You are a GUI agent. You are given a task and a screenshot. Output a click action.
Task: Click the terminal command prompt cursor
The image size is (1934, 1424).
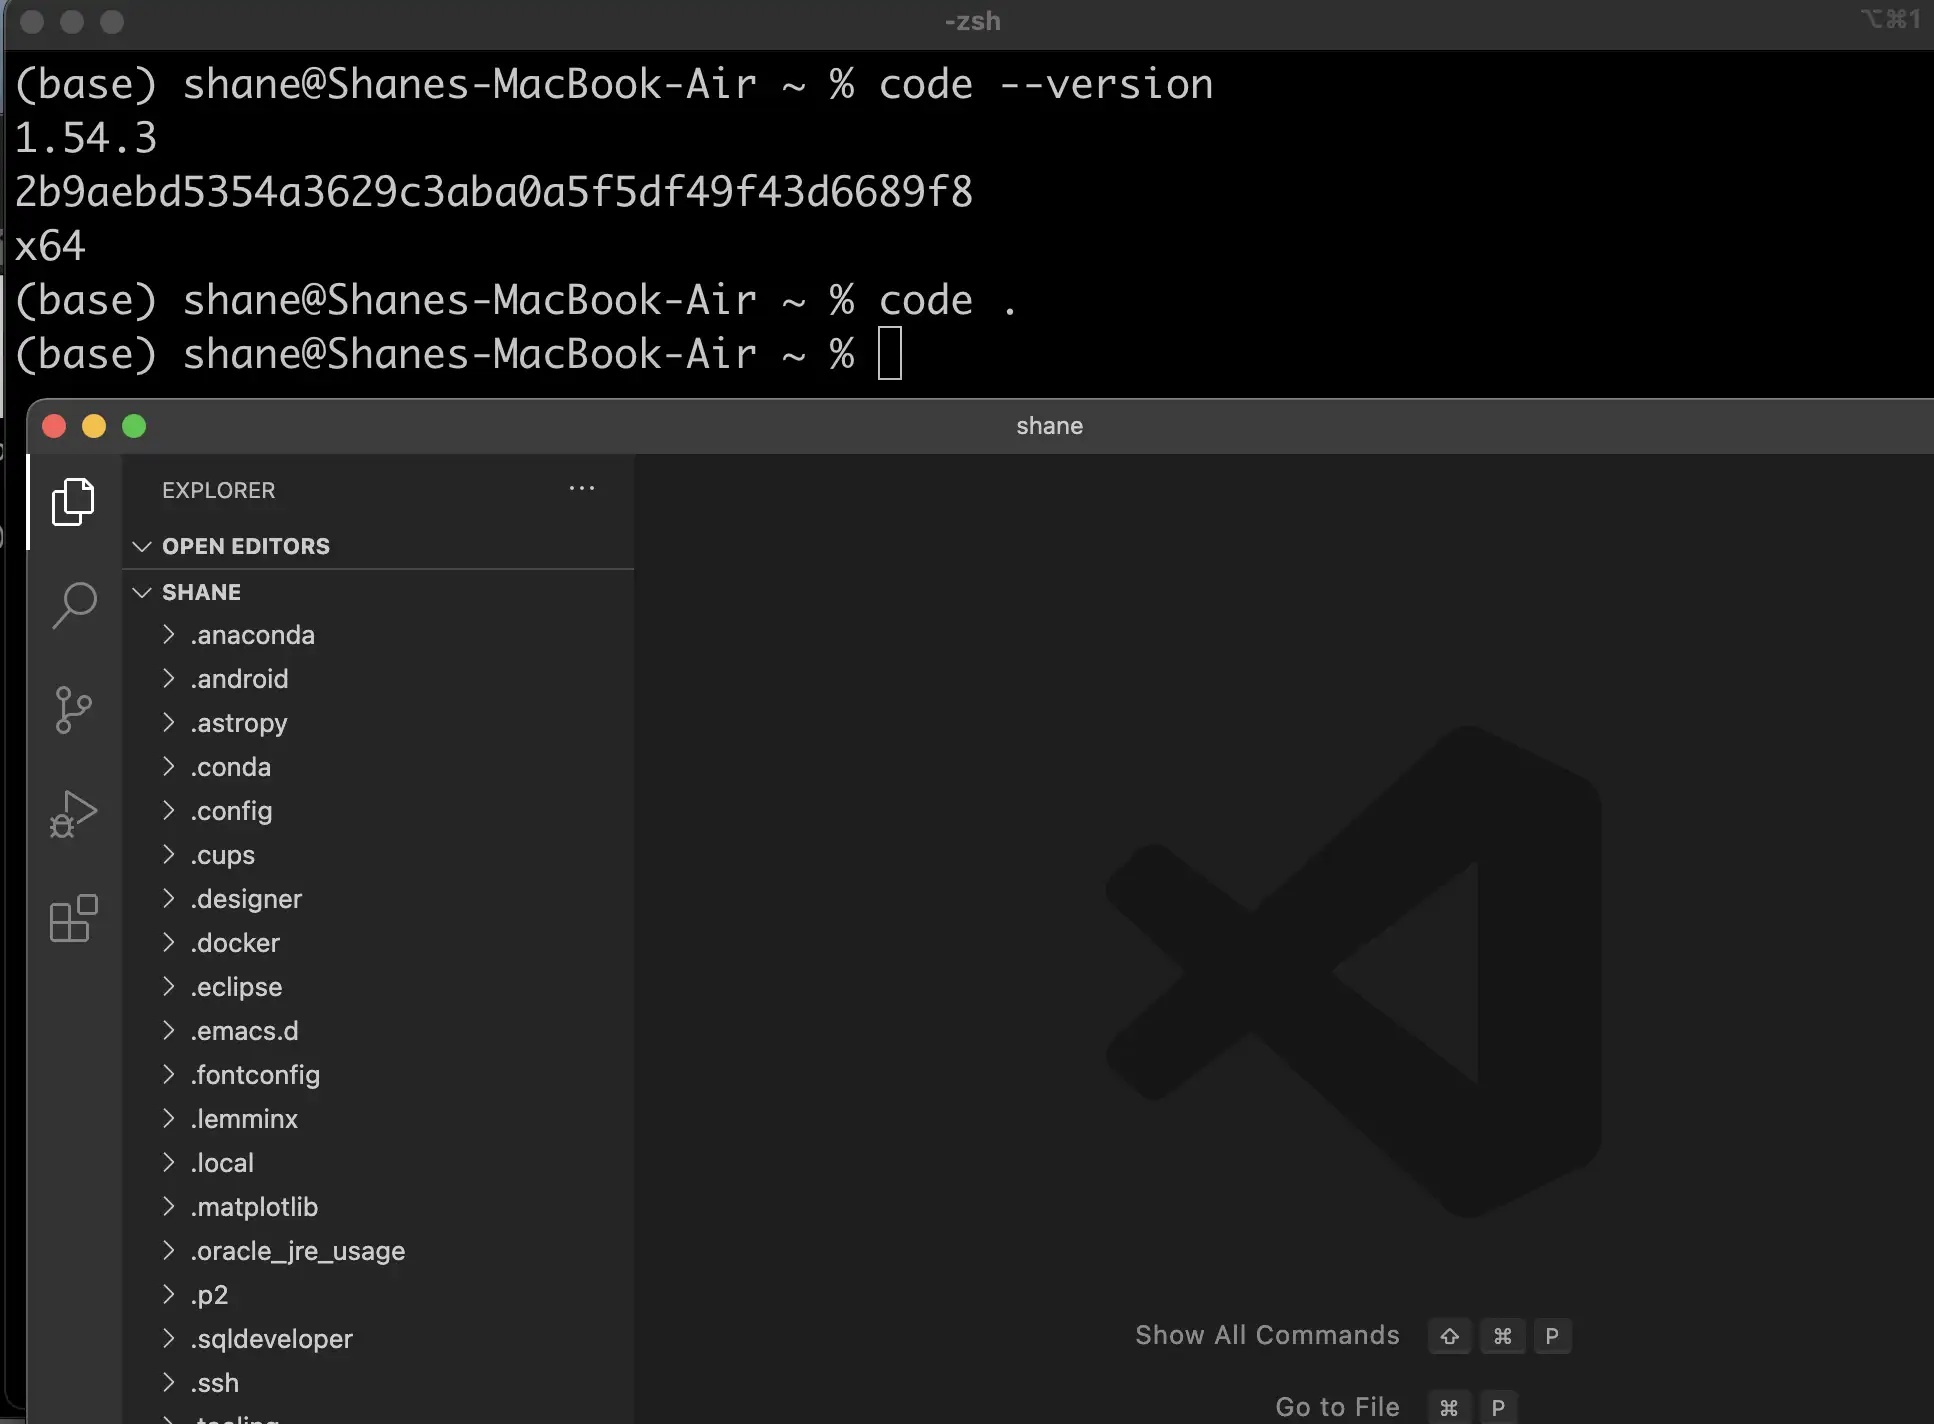point(889,354)
